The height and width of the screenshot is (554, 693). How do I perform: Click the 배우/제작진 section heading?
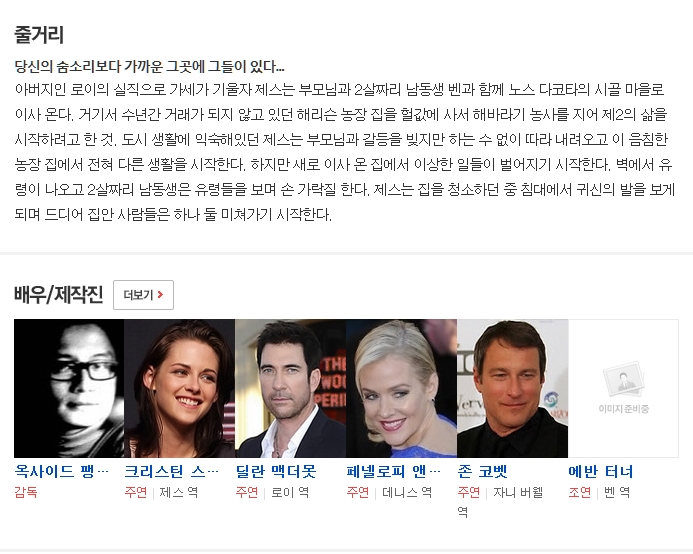point(59,294)
